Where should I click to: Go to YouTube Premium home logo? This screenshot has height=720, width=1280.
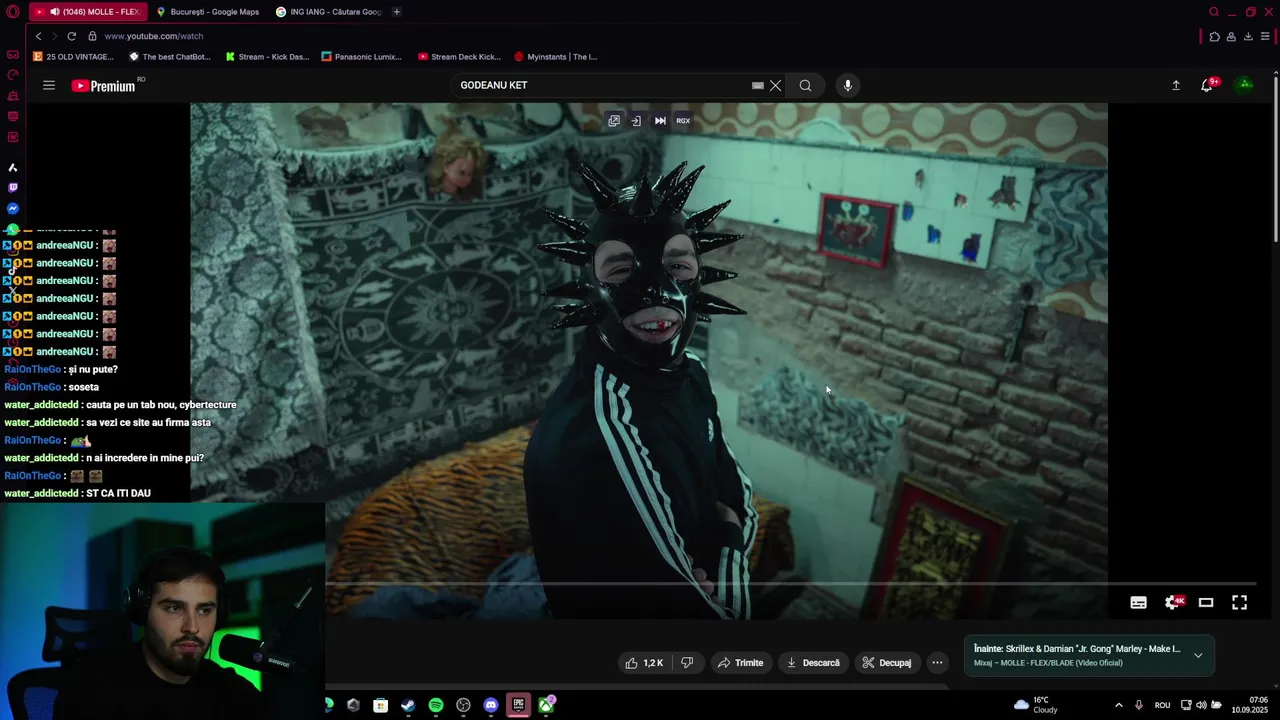coord(104,86)
